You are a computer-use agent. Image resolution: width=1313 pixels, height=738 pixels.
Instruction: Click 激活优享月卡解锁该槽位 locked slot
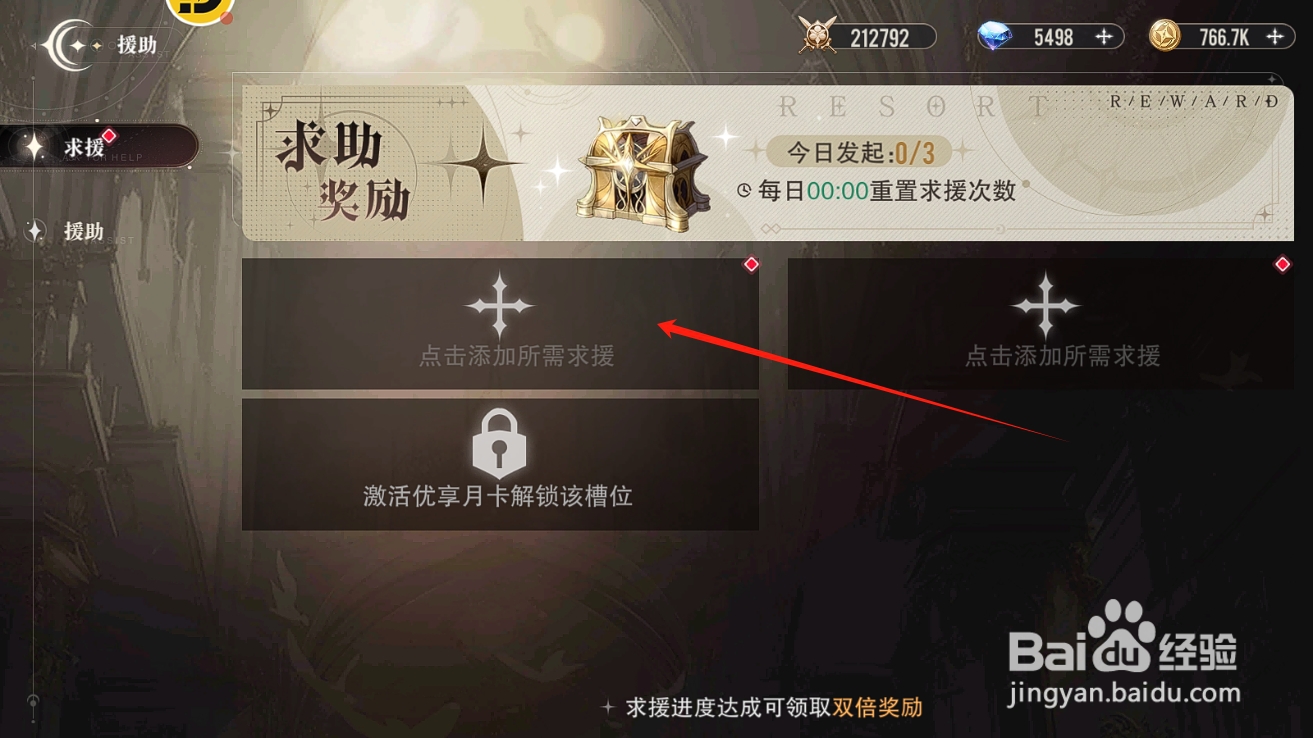(500, 464)
